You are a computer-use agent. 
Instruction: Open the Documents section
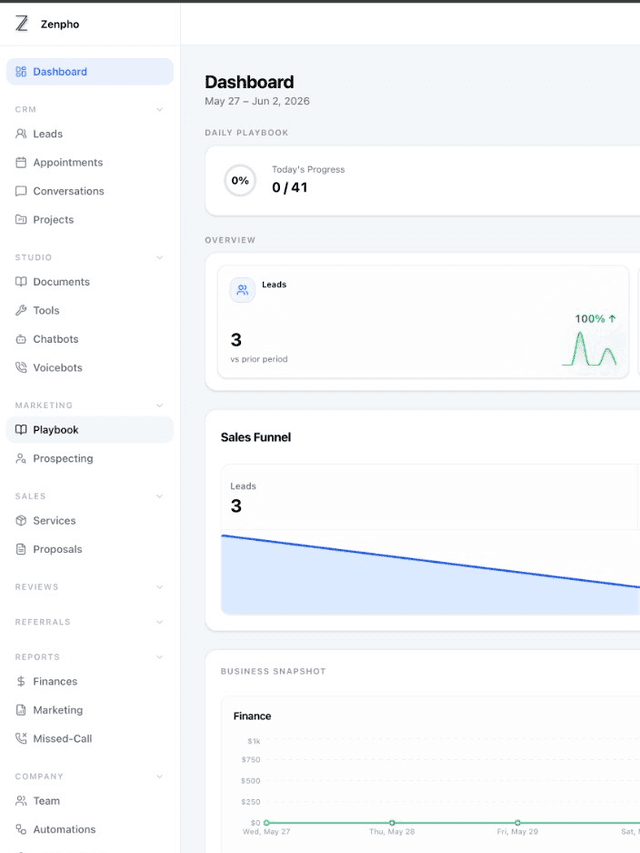[90, 282]
